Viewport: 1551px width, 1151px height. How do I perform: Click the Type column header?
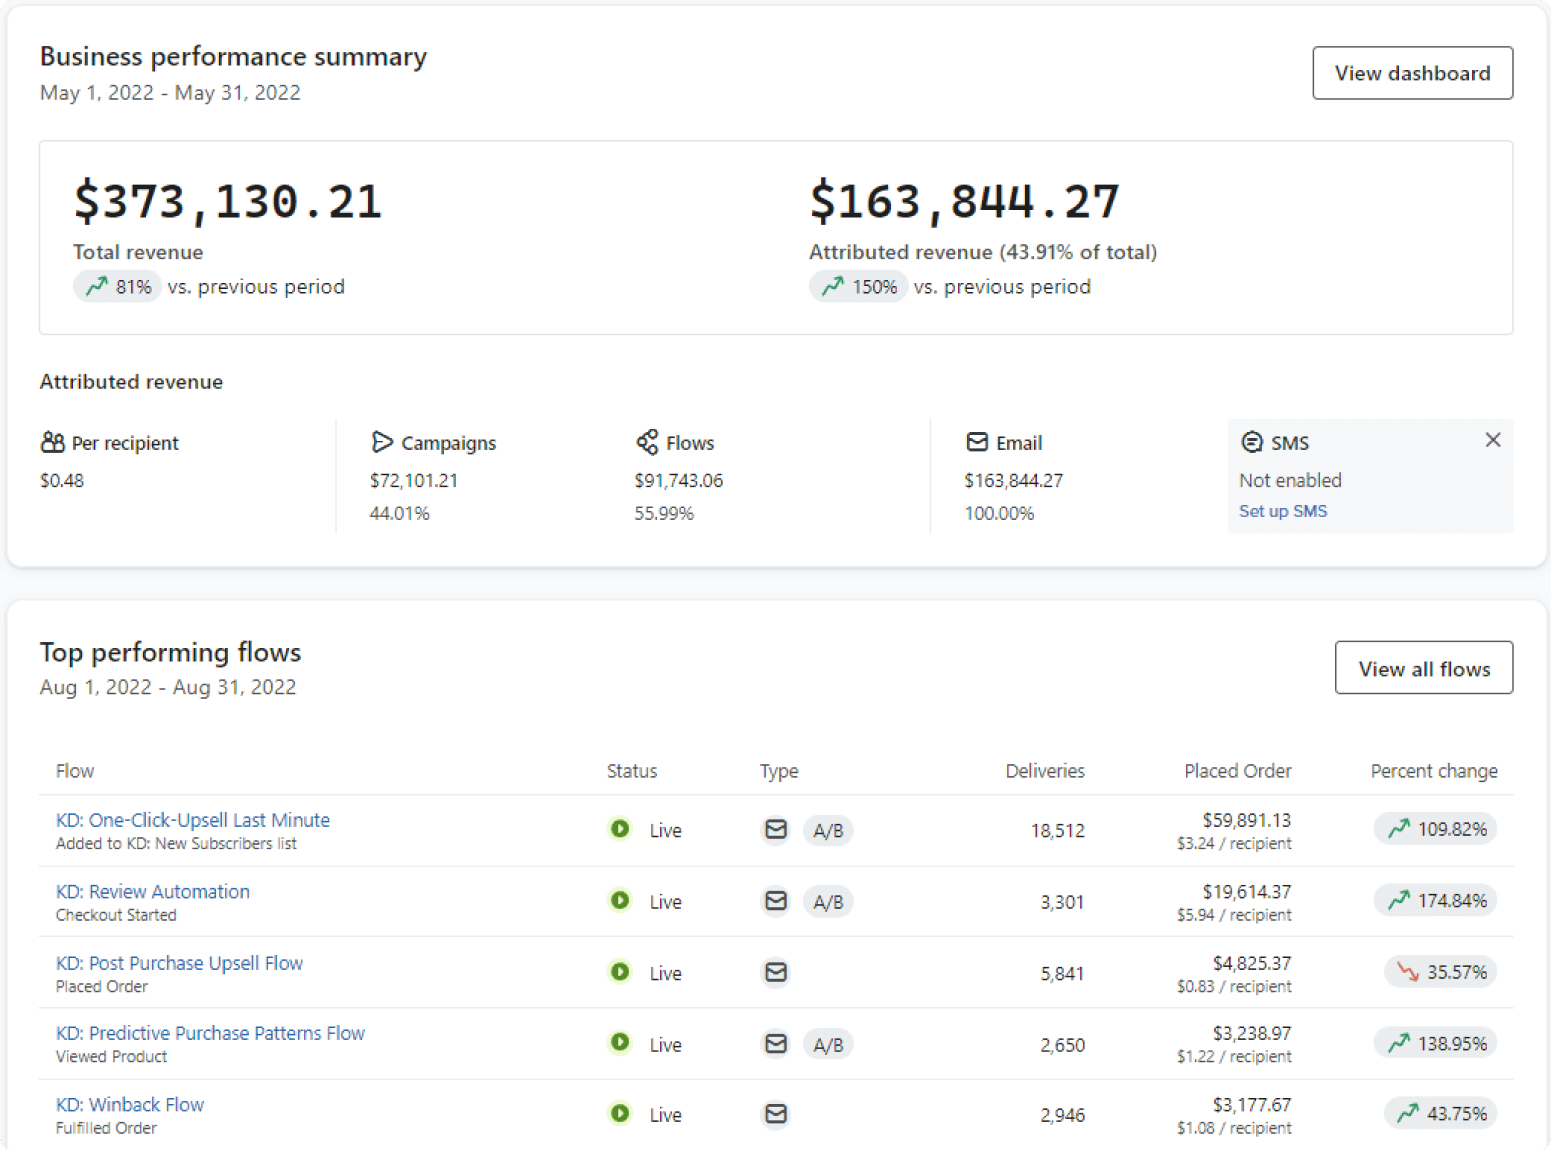(x=779, y=772)
